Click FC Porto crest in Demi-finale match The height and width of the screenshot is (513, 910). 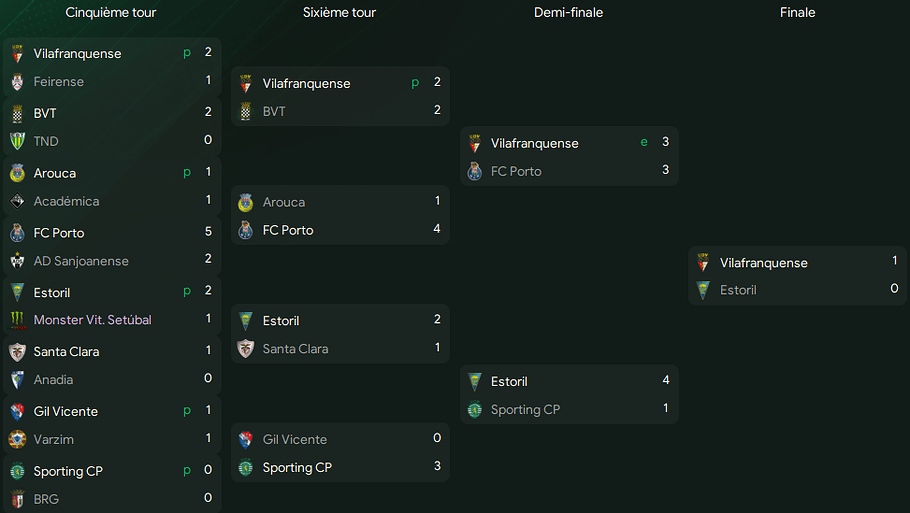click(x=475, y=171)
